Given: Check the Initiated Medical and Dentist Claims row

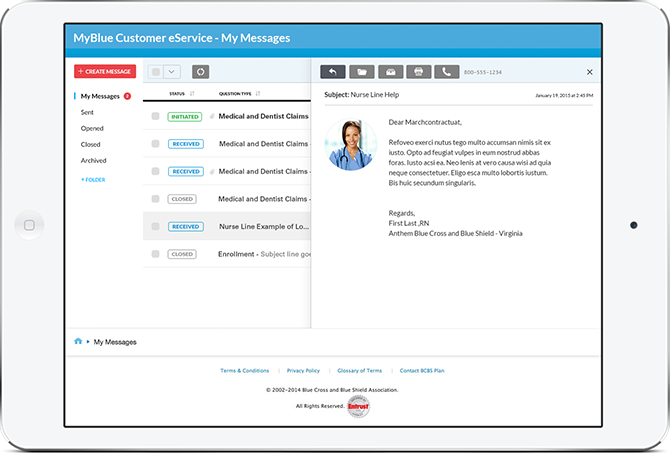Looking at the screenshot, I should [x=155, y=116].
